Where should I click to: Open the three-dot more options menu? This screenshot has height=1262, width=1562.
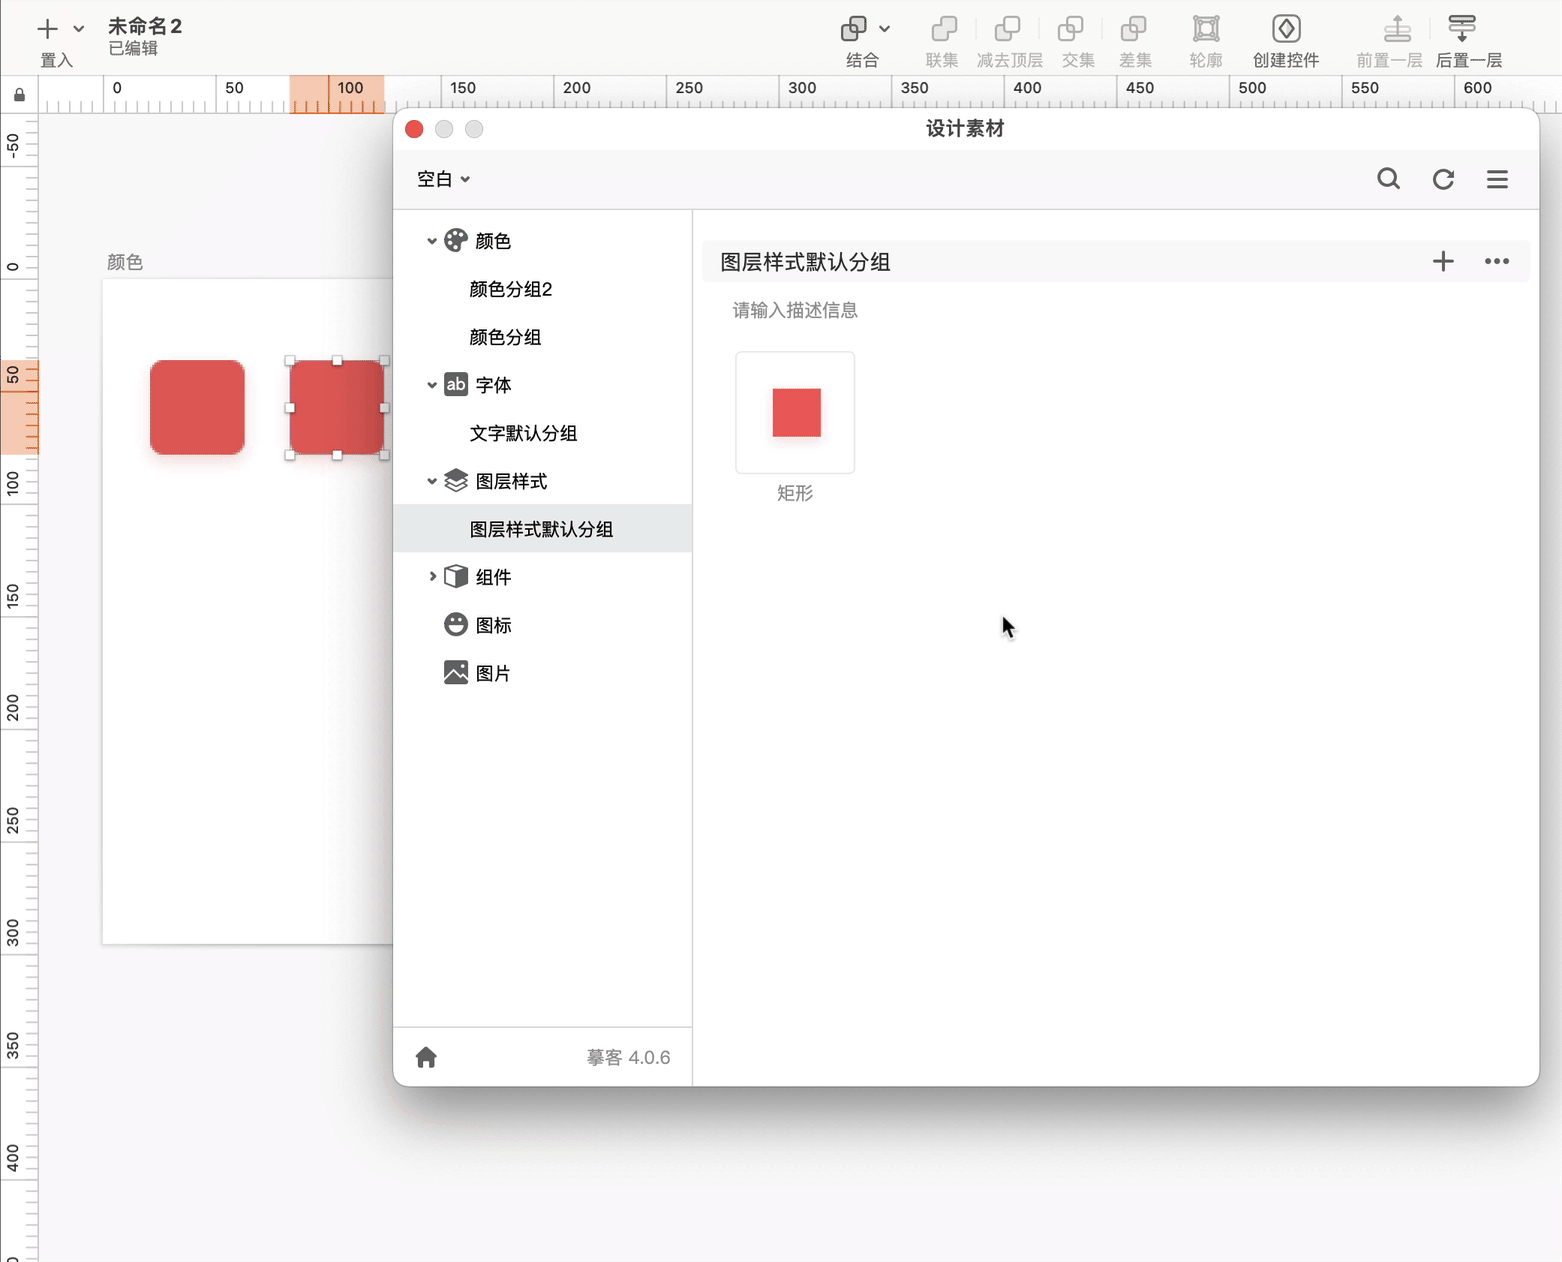click(x=1496, y=262)
